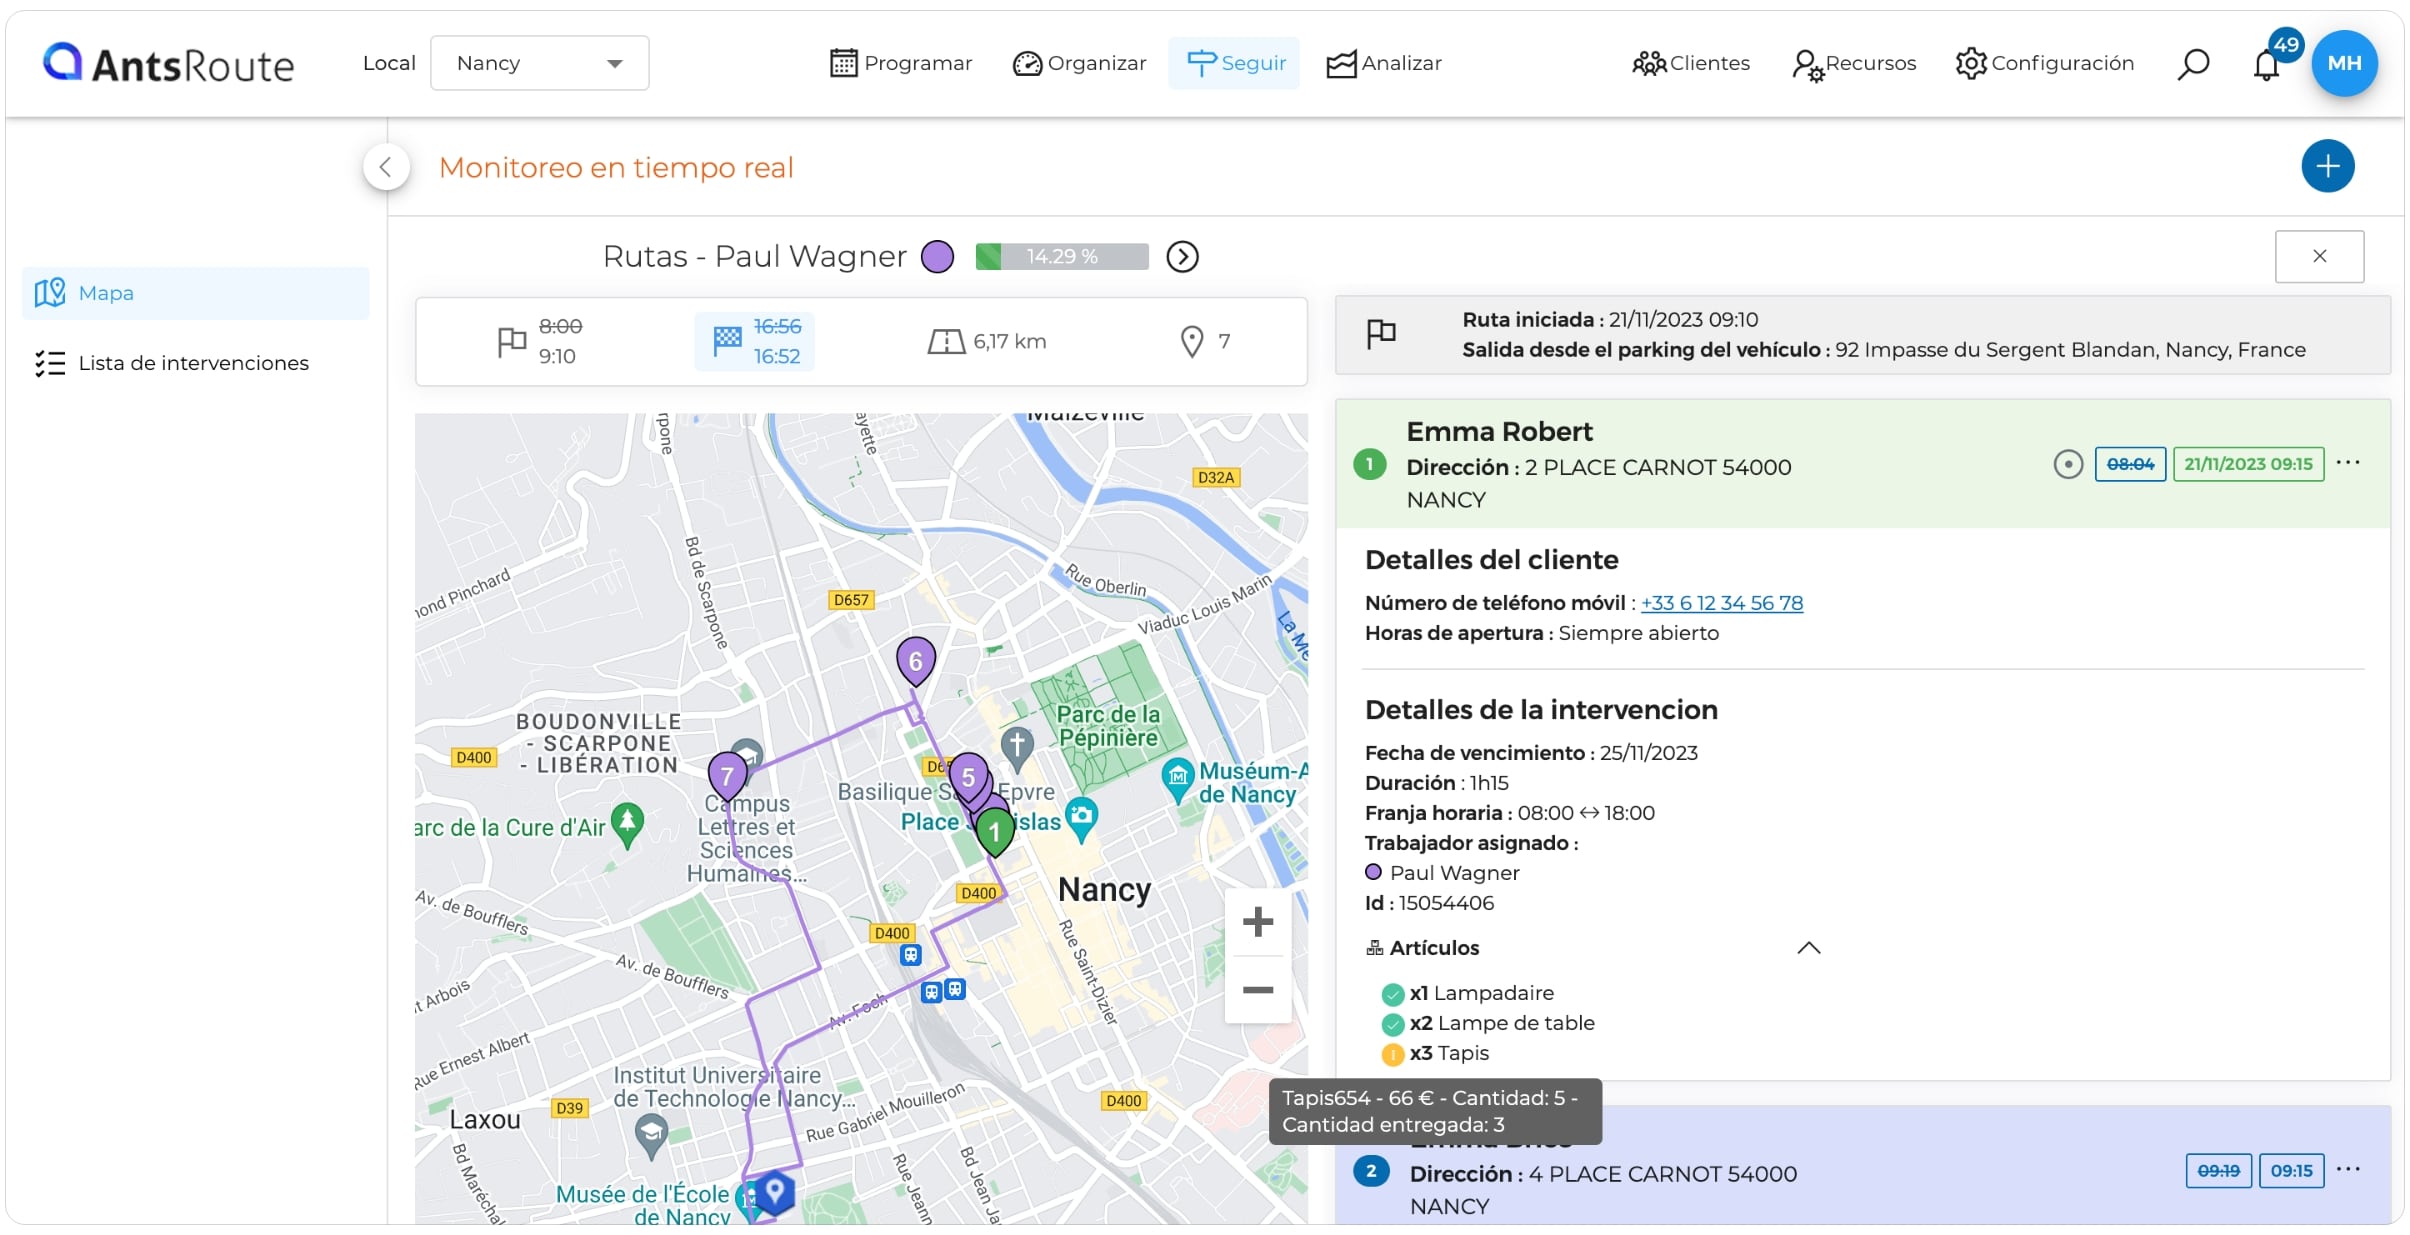Click the Rutas - Paul Wagner heading
Image resolution: width=2410 pixels, height=1235 pixels.
tap(754, 257)
